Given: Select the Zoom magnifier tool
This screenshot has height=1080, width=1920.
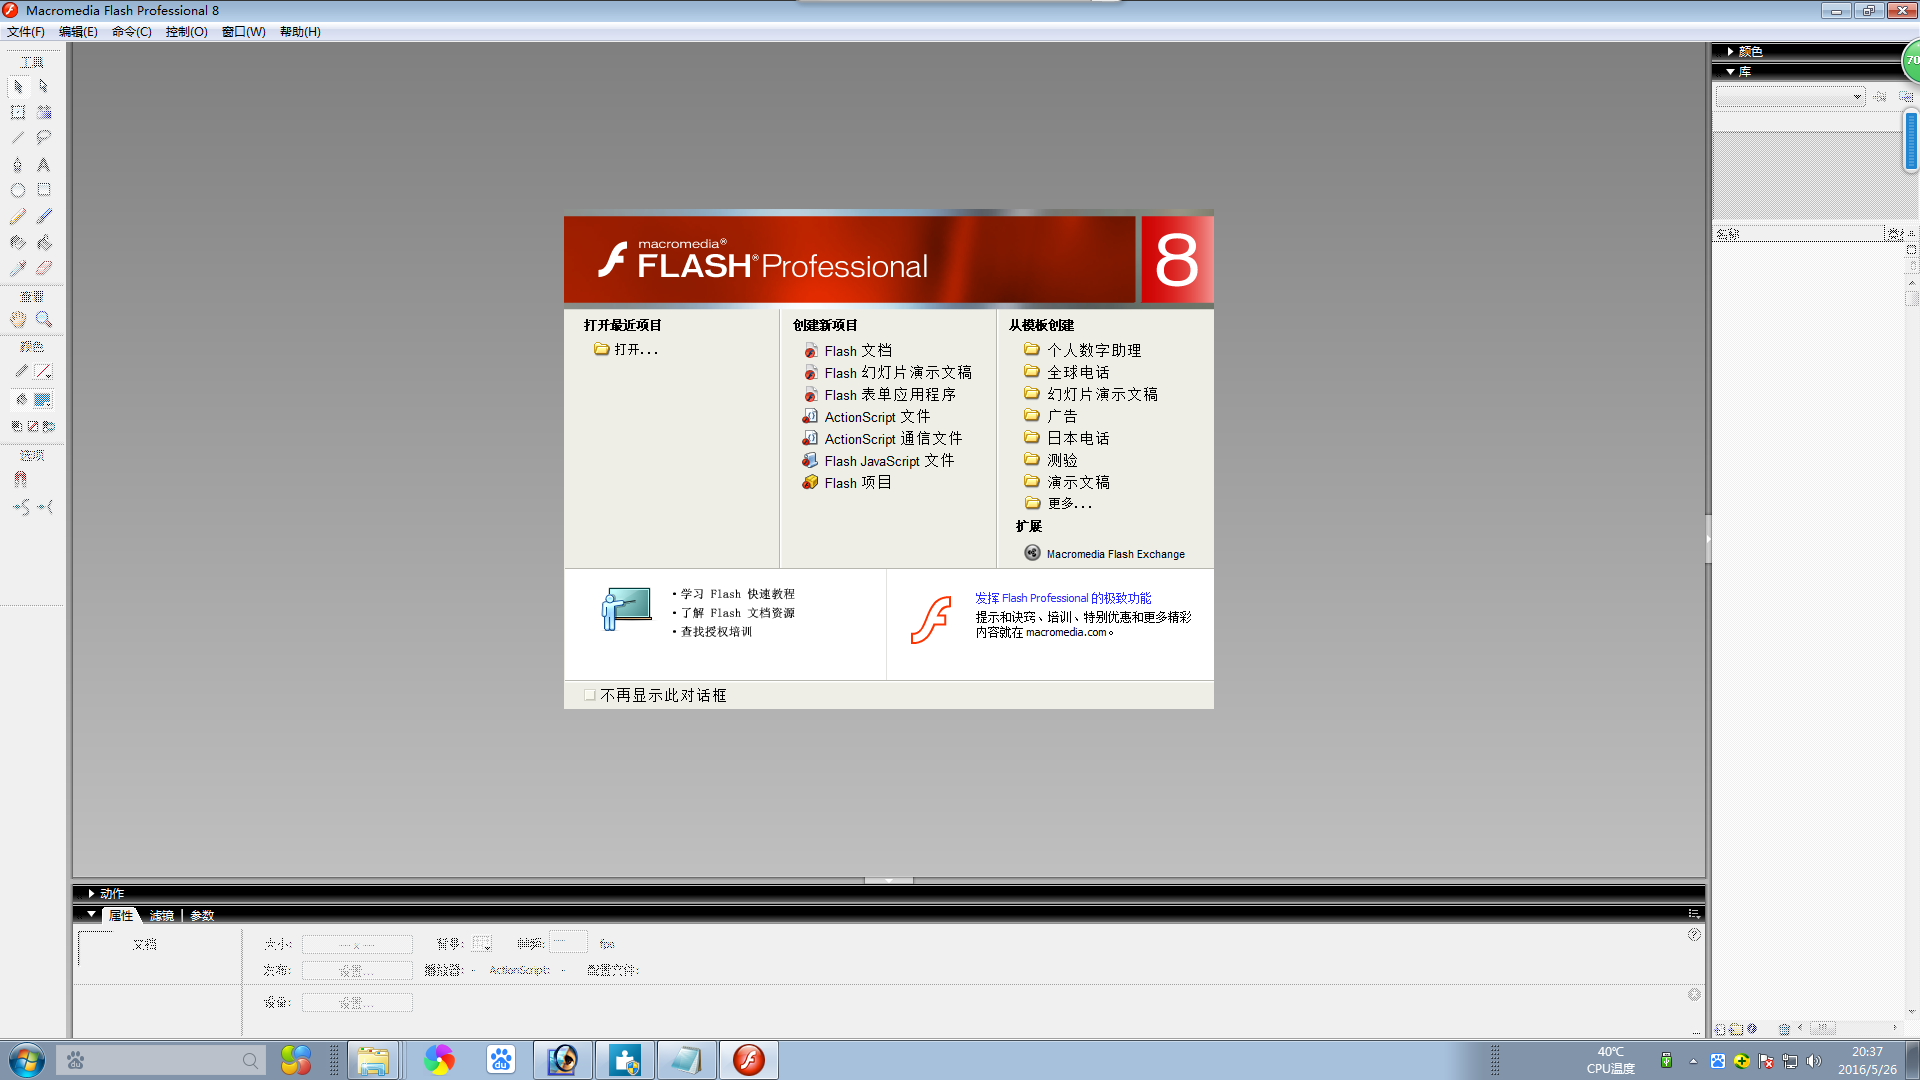Looking at the screenshot, I should tap(44, 320).
